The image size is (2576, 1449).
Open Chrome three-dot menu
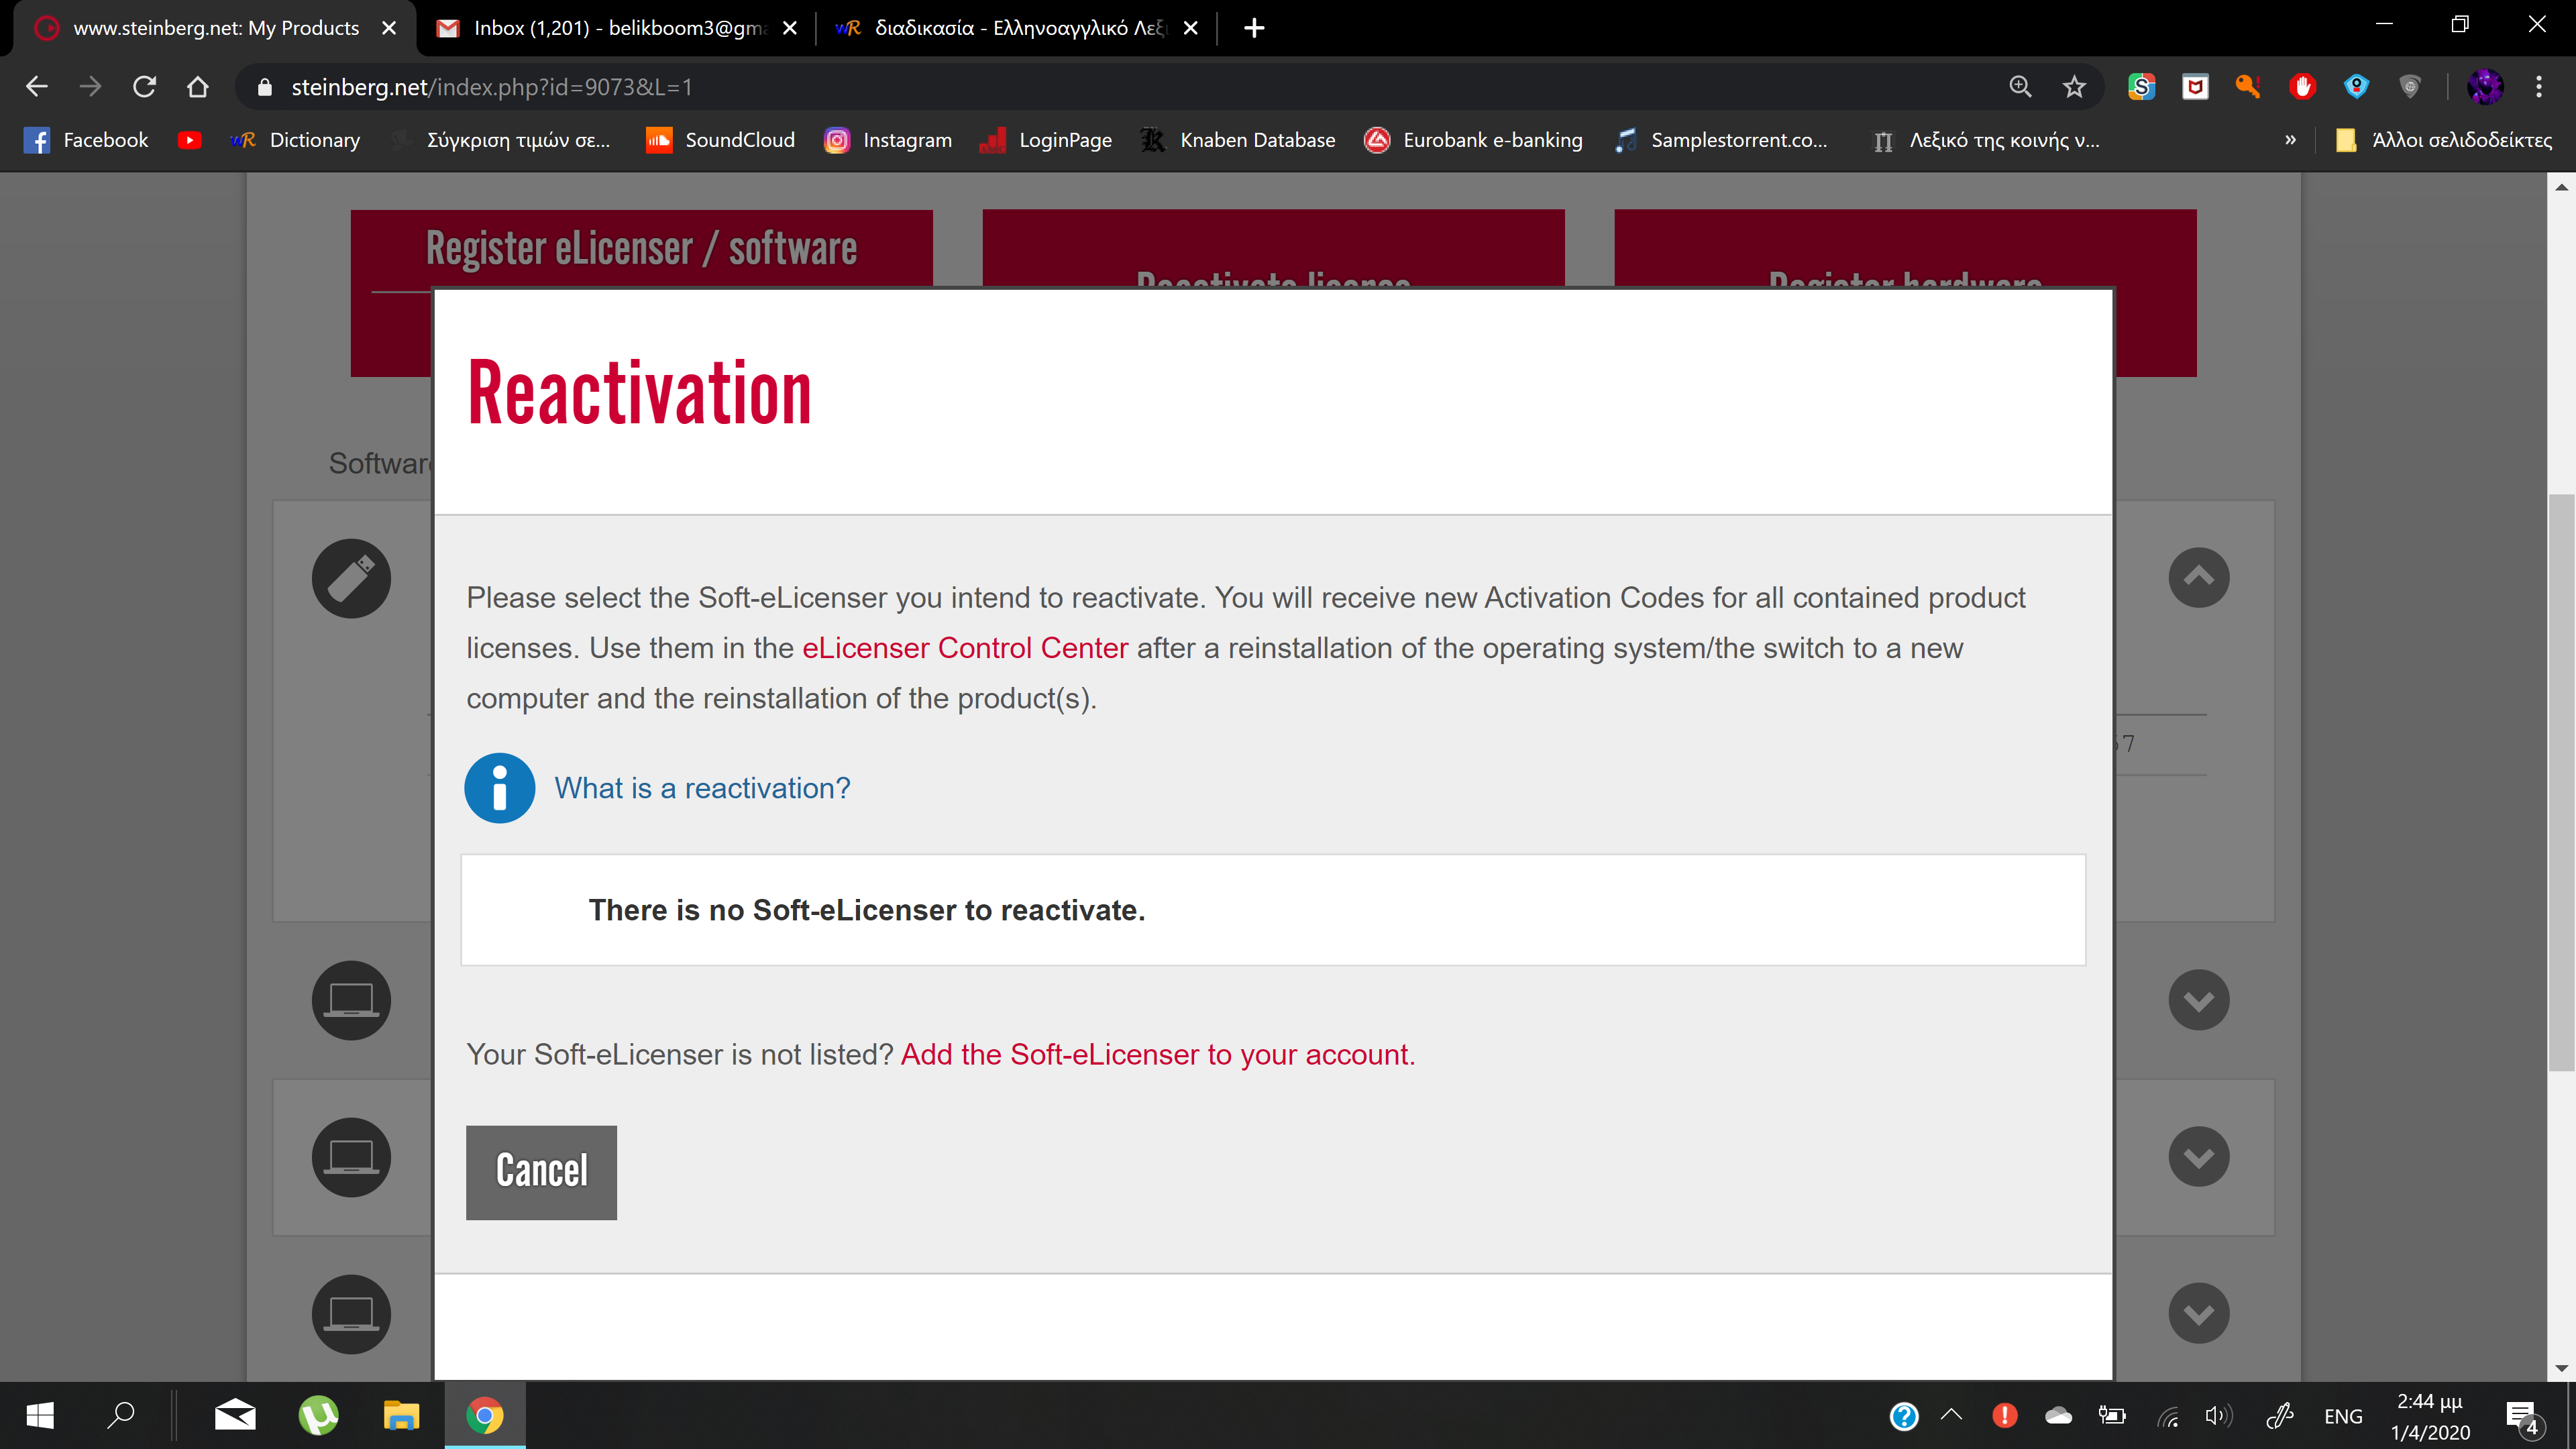click(2538, 87)
